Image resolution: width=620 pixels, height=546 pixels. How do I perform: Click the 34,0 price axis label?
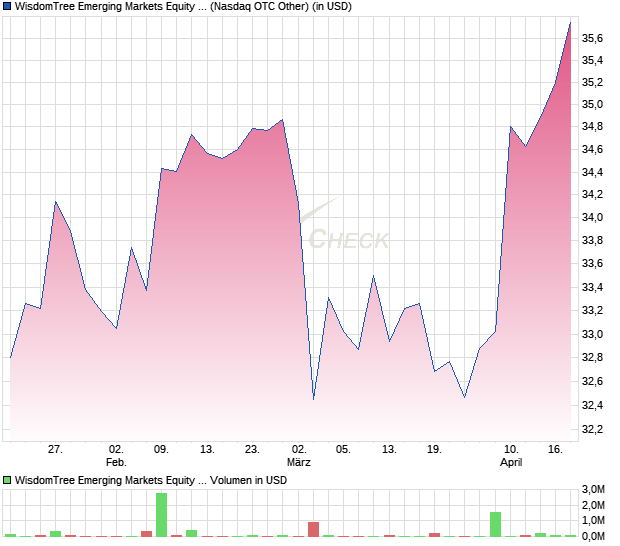(x=592, y=217)
